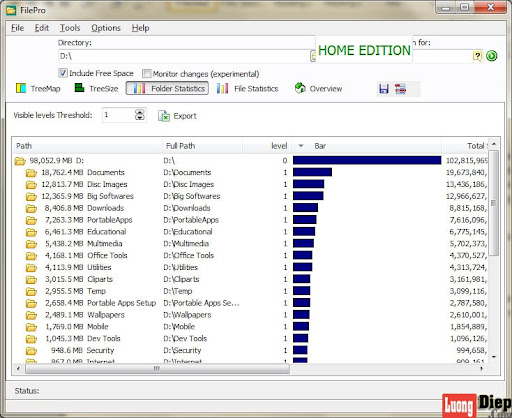Image resolution: width=512 pixels, height=418 pixels.
Task: Increase the Visible levels Threshold spinner
Action: tap(140, 112)
